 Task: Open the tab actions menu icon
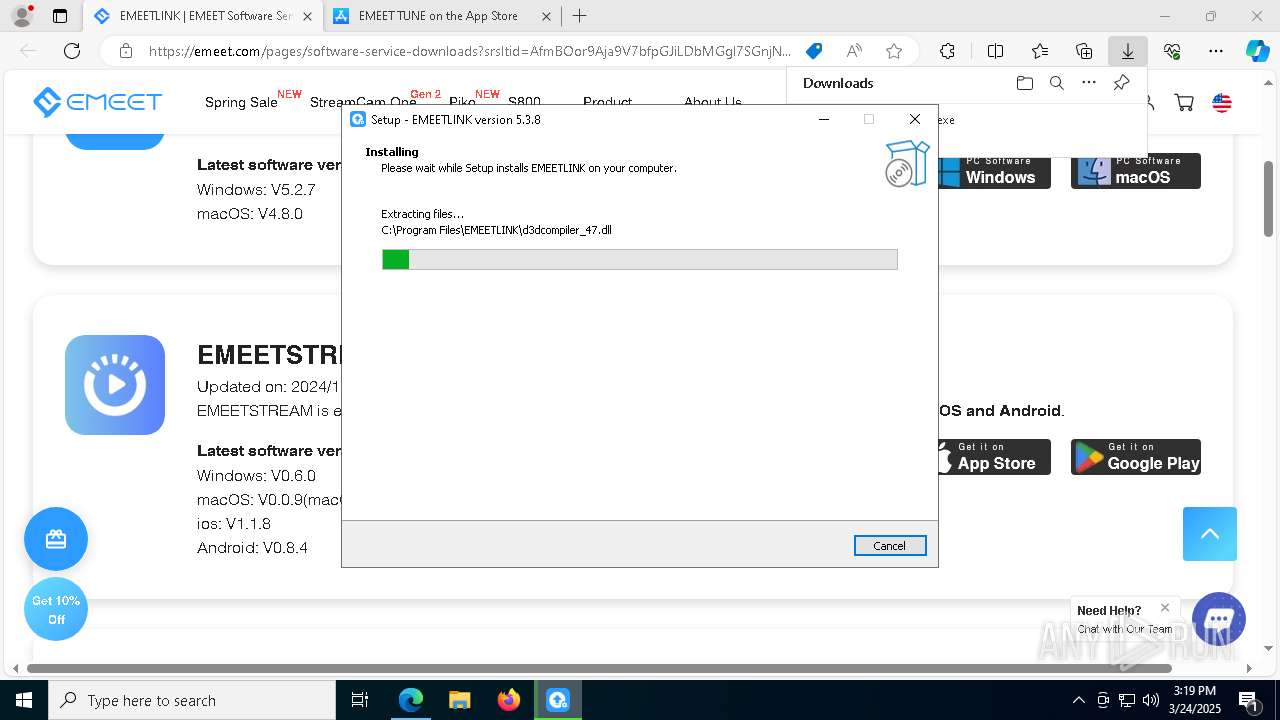[60, 16]
